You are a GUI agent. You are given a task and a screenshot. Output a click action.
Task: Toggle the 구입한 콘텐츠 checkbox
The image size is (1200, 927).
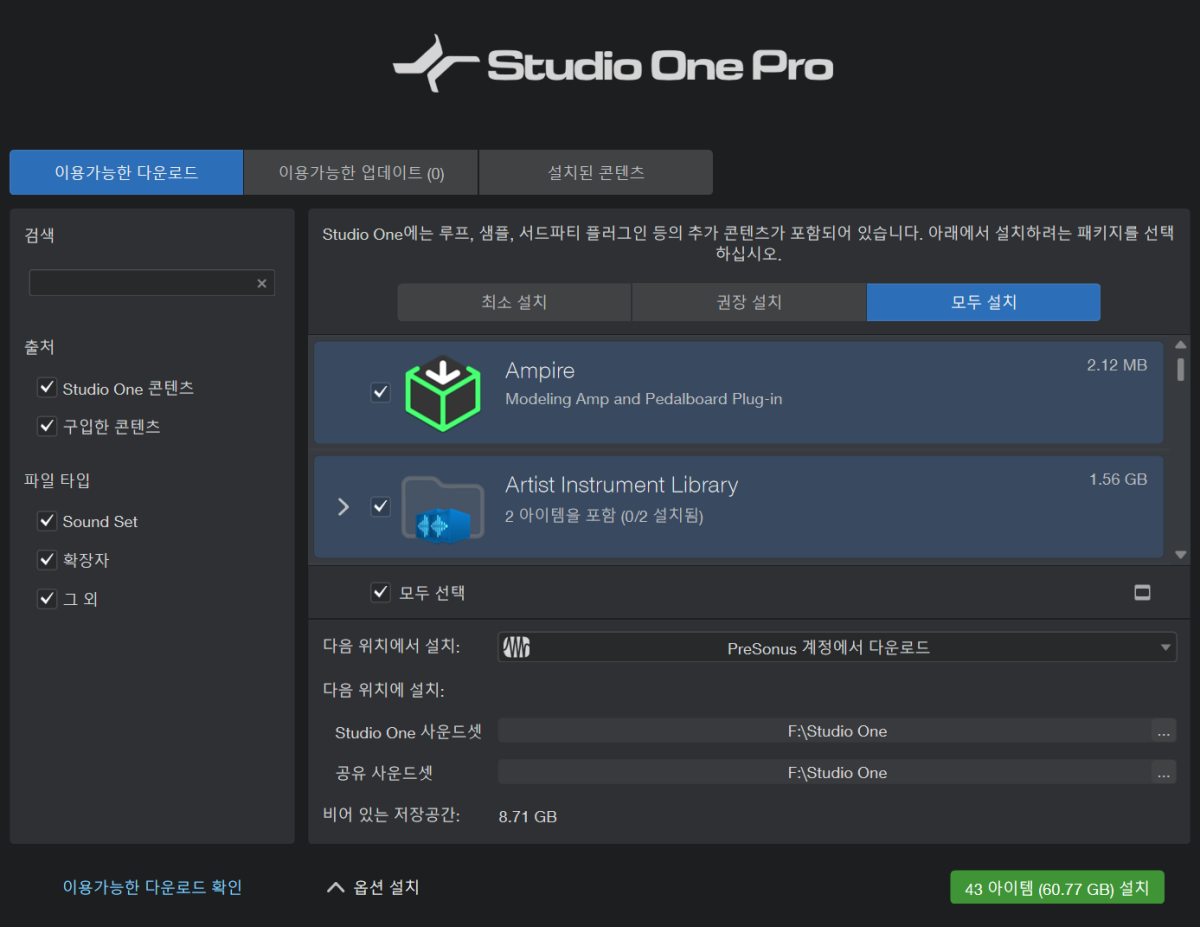point(46,426)
